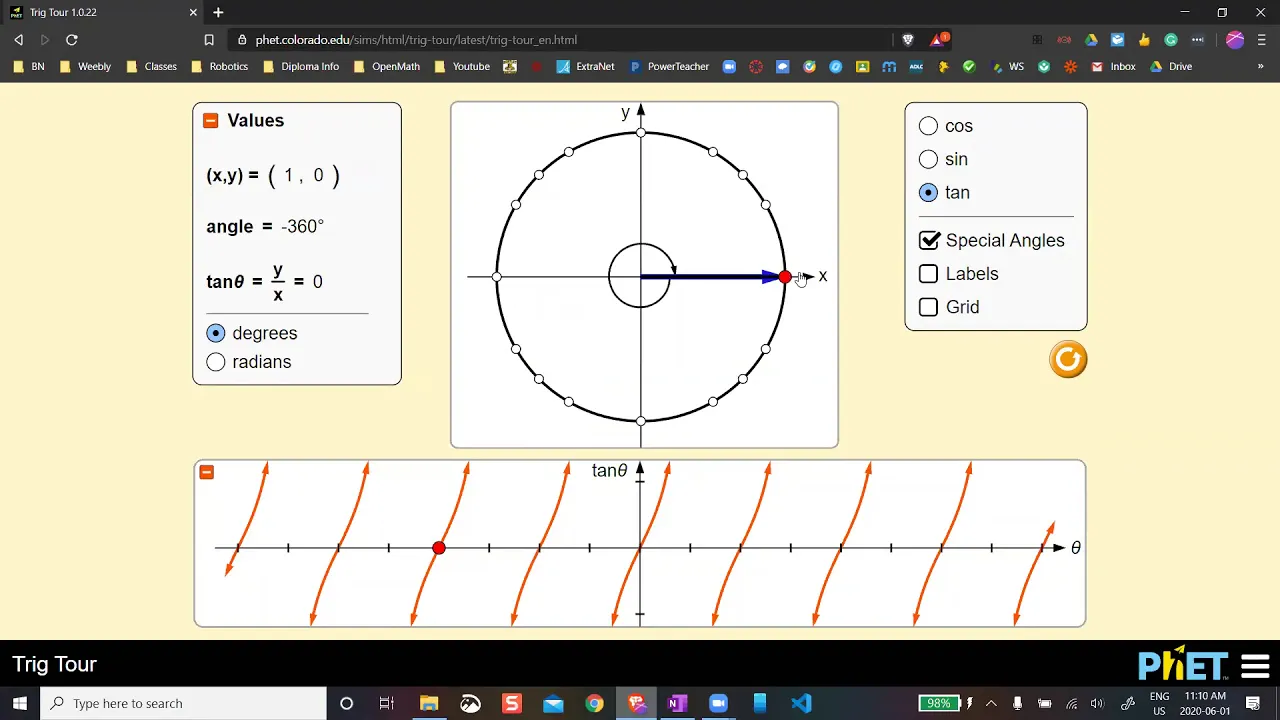The height and width of the screenshot is (720, 1280).
Task: Open Visual Studio Code from taskbar
Action: tap(801, 703)
